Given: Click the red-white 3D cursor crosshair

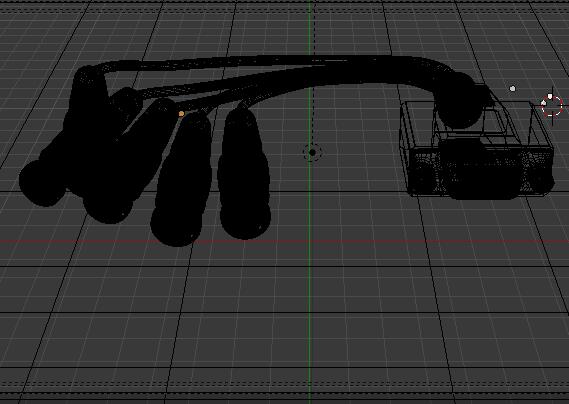Looking at the screenshot, I should (x=552, y=106).
